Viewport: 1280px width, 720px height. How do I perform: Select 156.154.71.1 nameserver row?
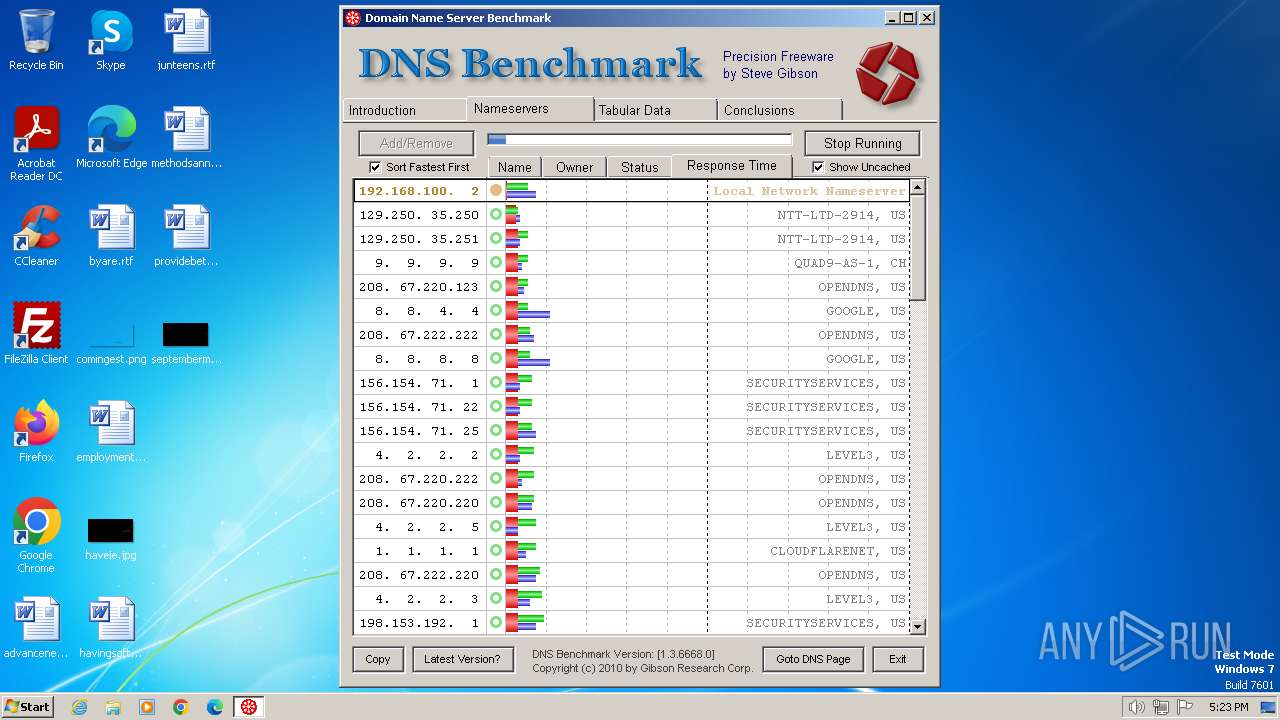coord(632,383)
